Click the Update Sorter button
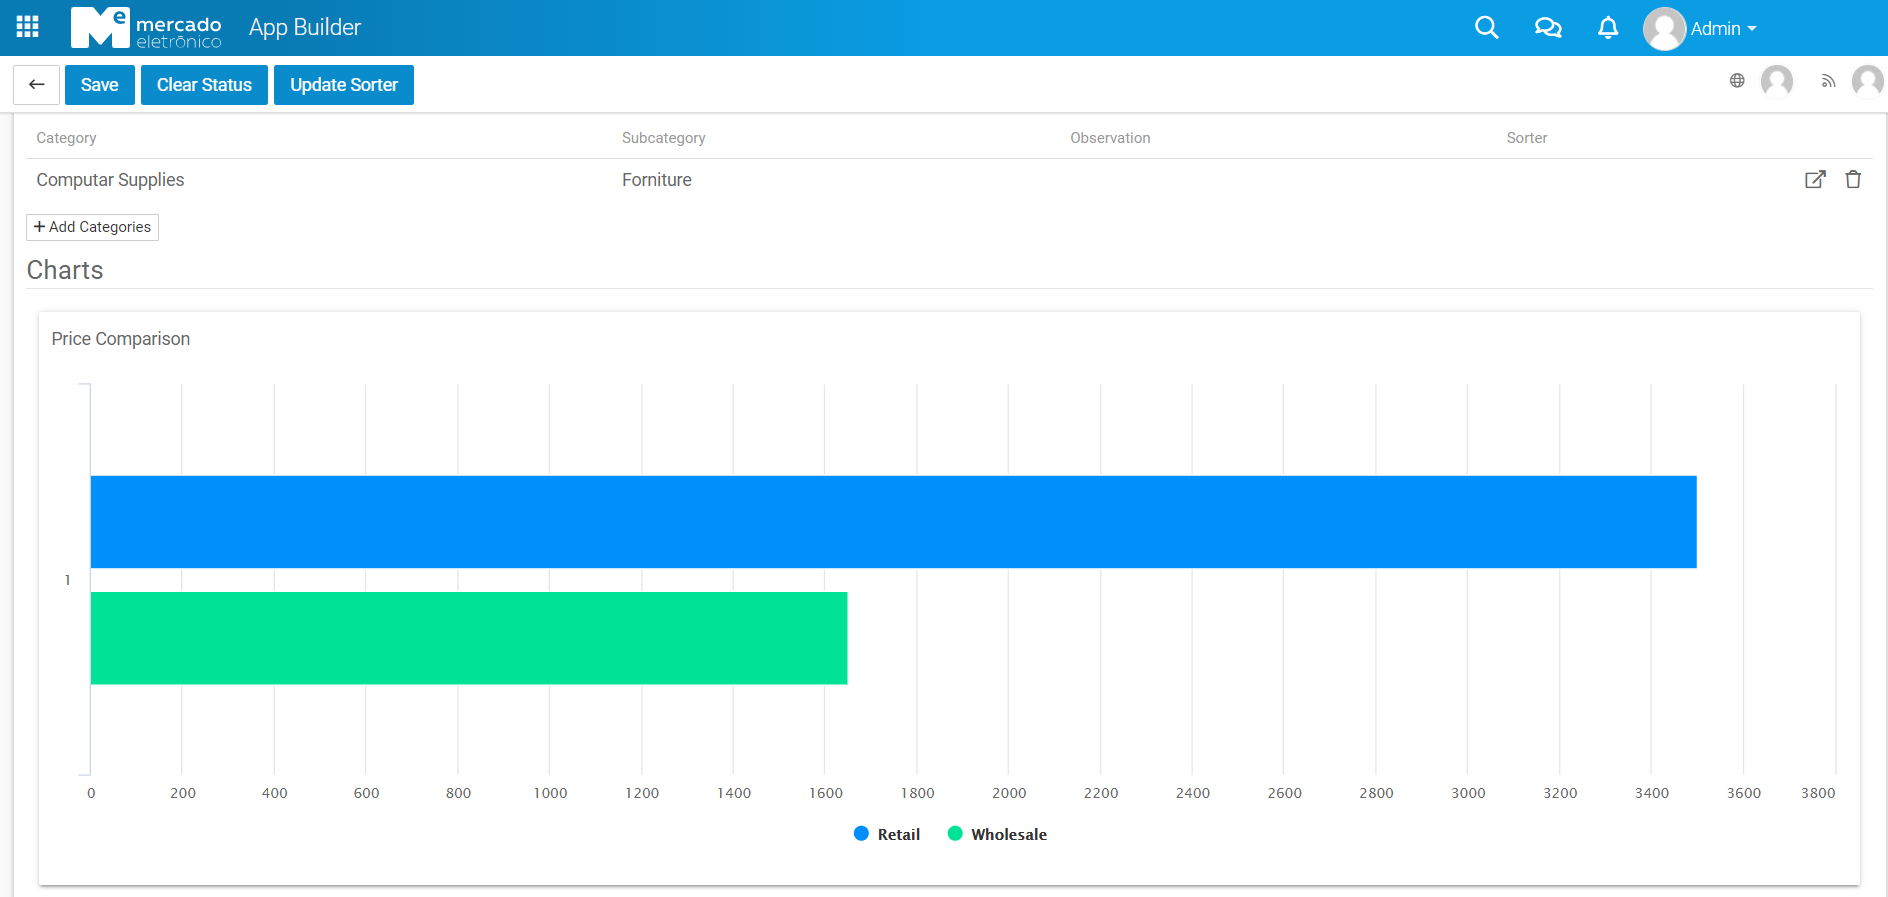Image resolution: width=1888 pixels, height=897 pixels. 343,85
